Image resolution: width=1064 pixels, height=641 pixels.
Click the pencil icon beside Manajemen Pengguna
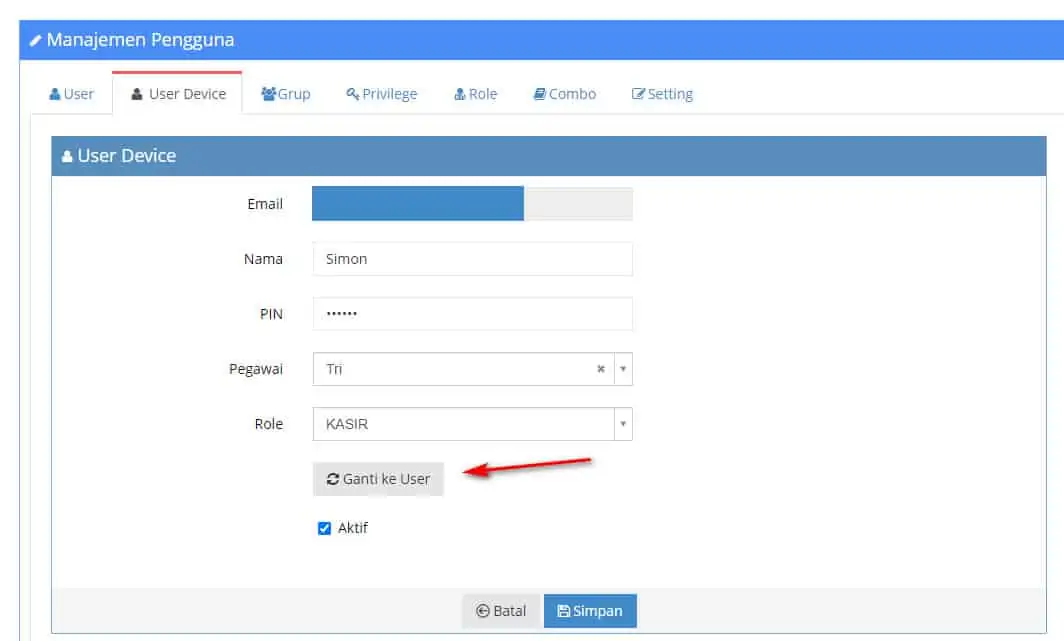pyautogui.click(x=35, y=41)
